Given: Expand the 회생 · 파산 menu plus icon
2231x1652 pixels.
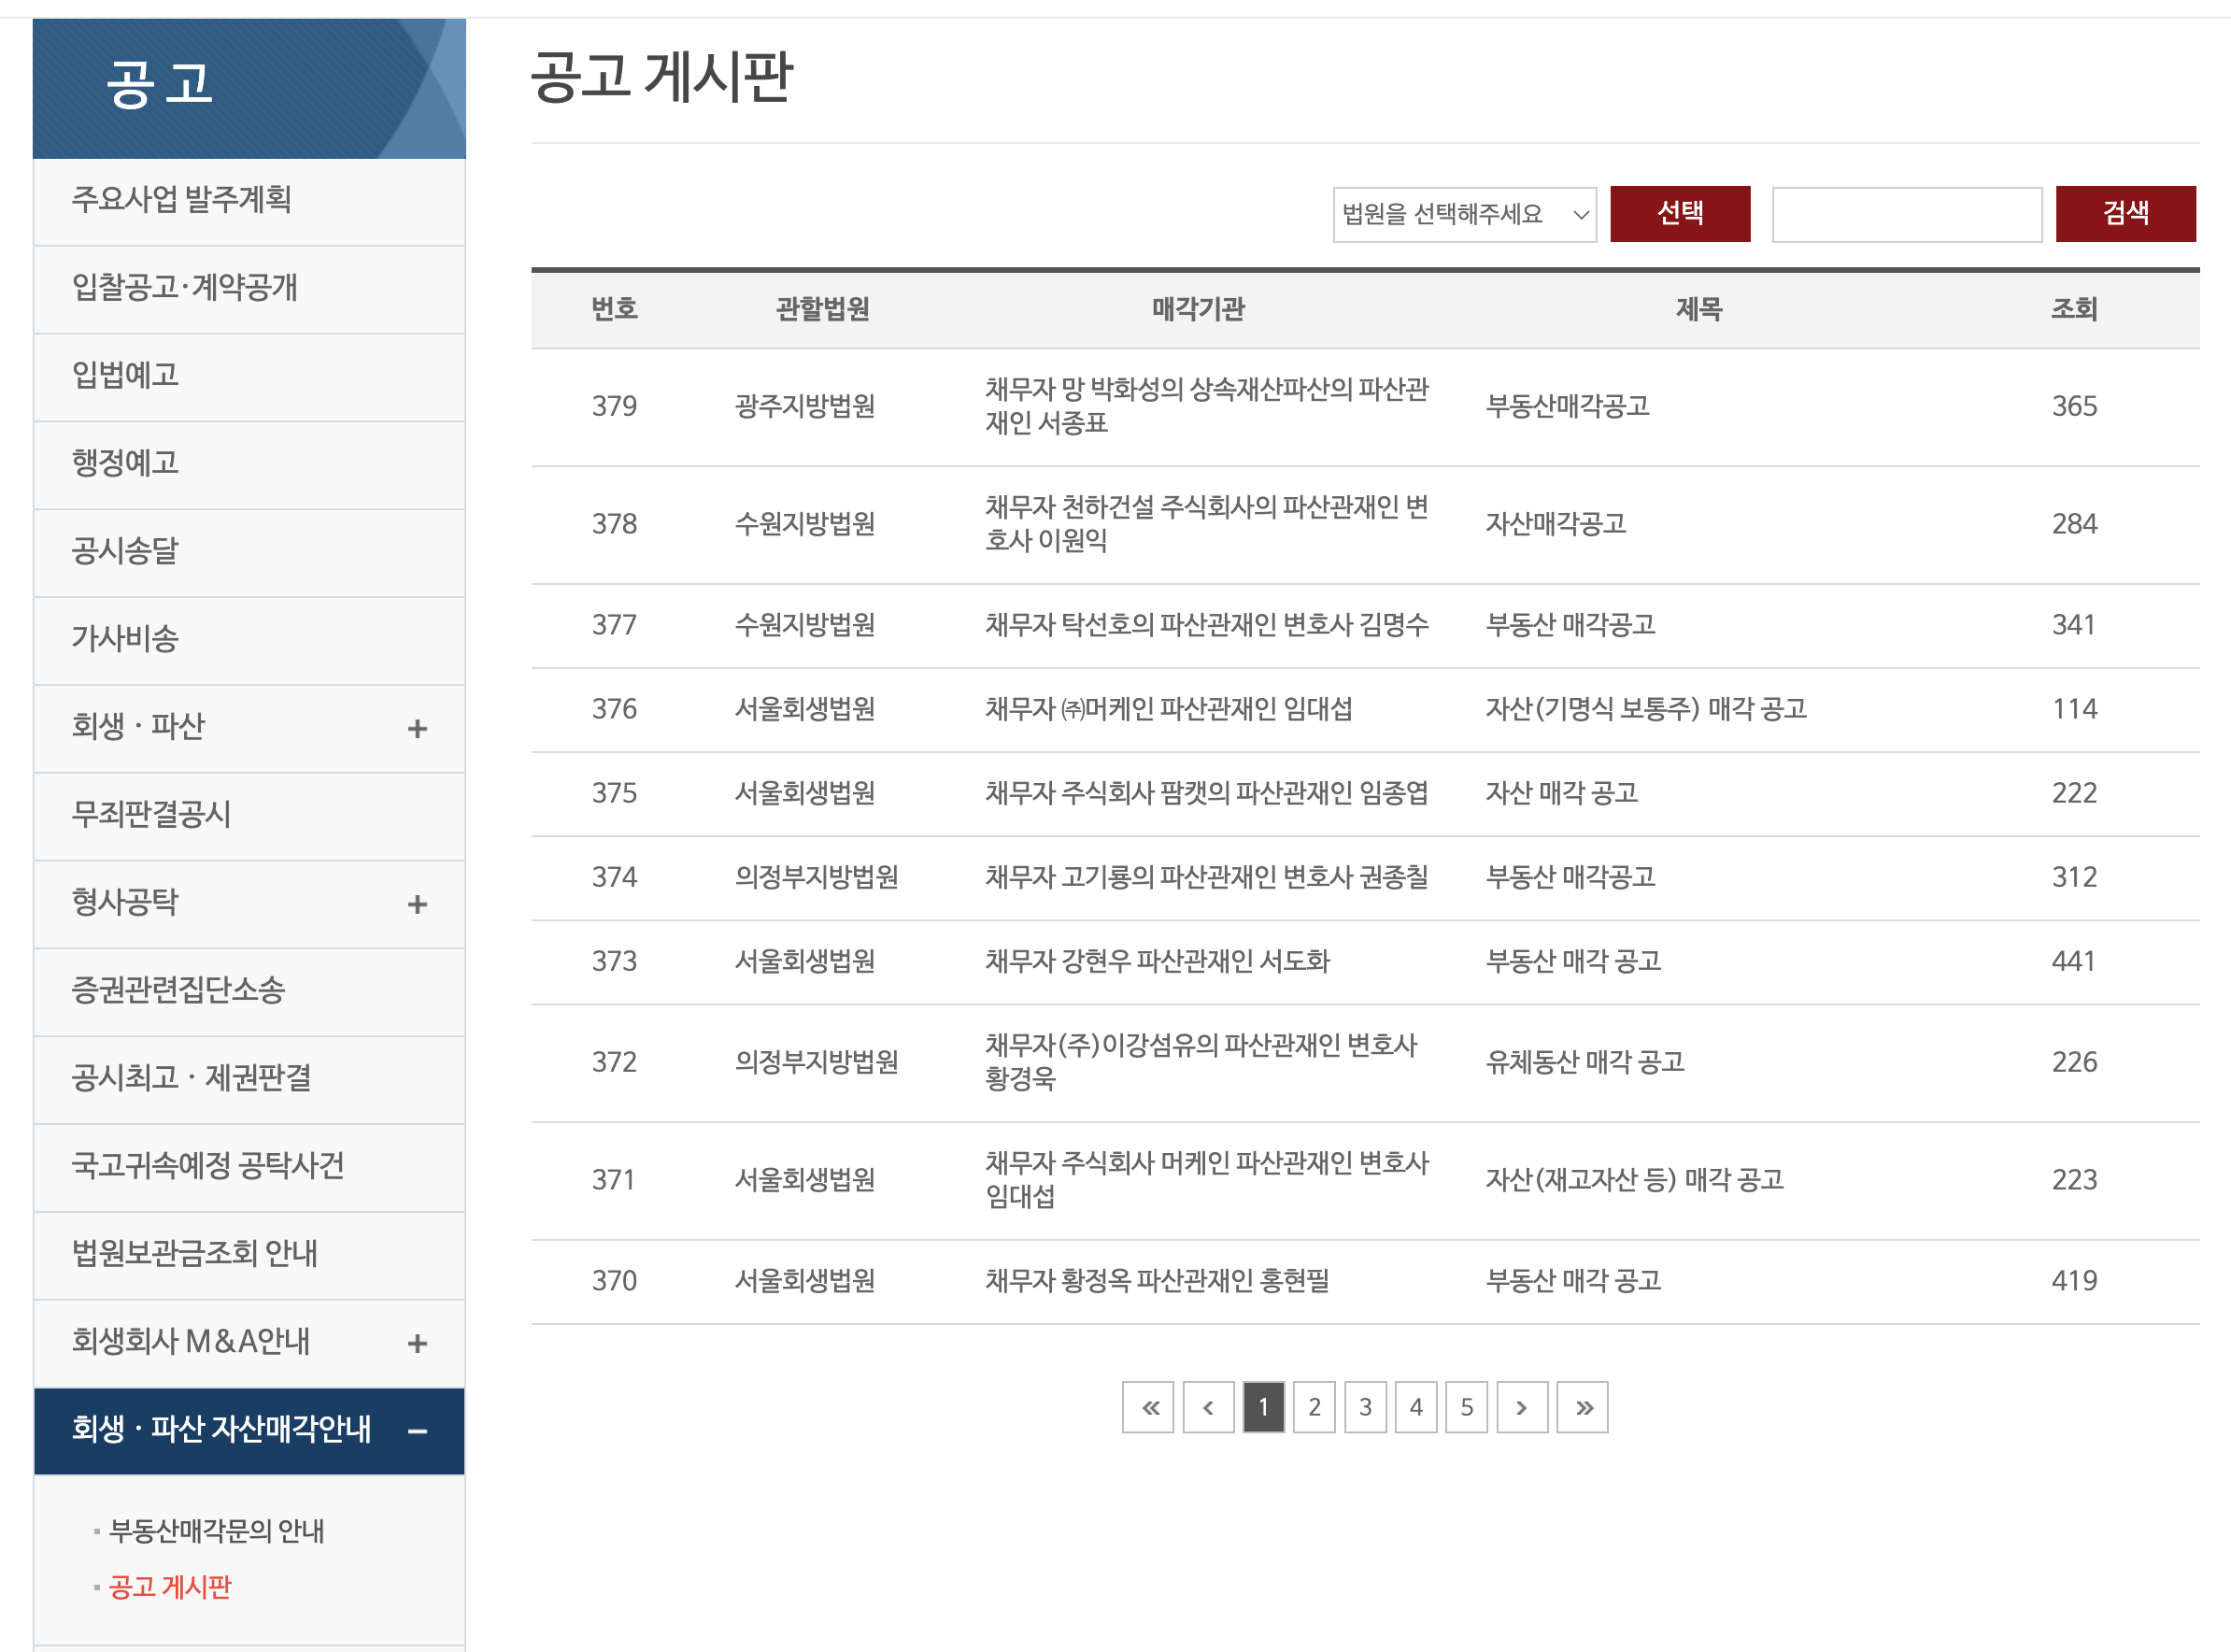Looking at the screenshot, I should 417,728.
